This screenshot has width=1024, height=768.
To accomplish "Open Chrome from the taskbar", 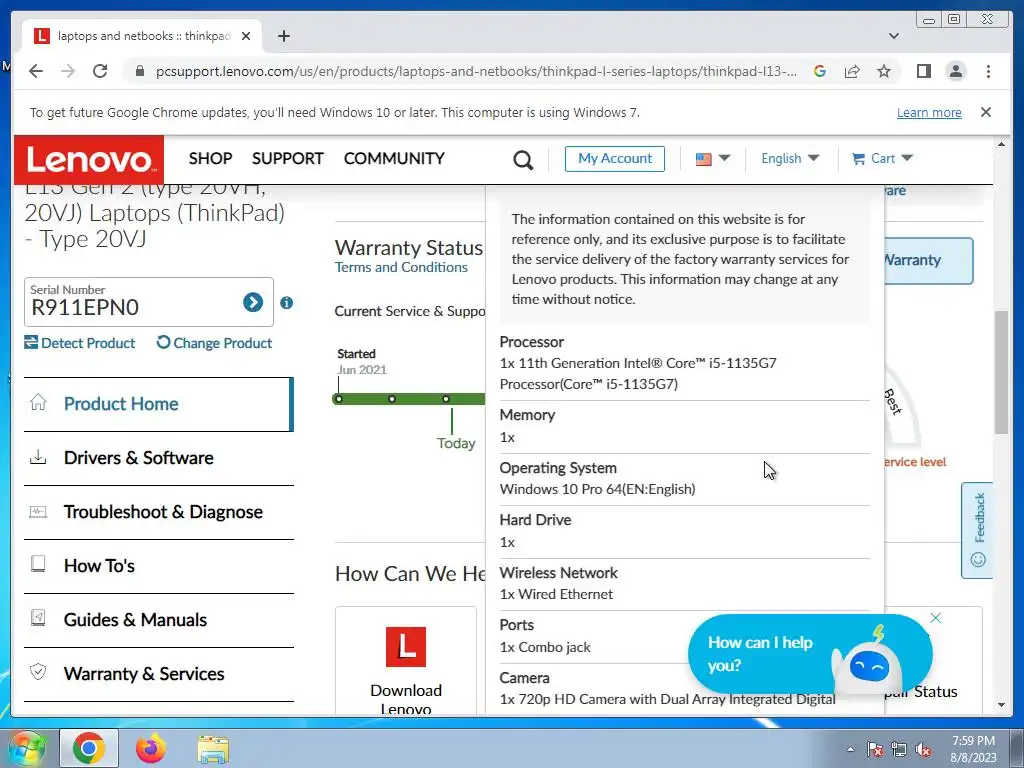I will click(89, 748).
